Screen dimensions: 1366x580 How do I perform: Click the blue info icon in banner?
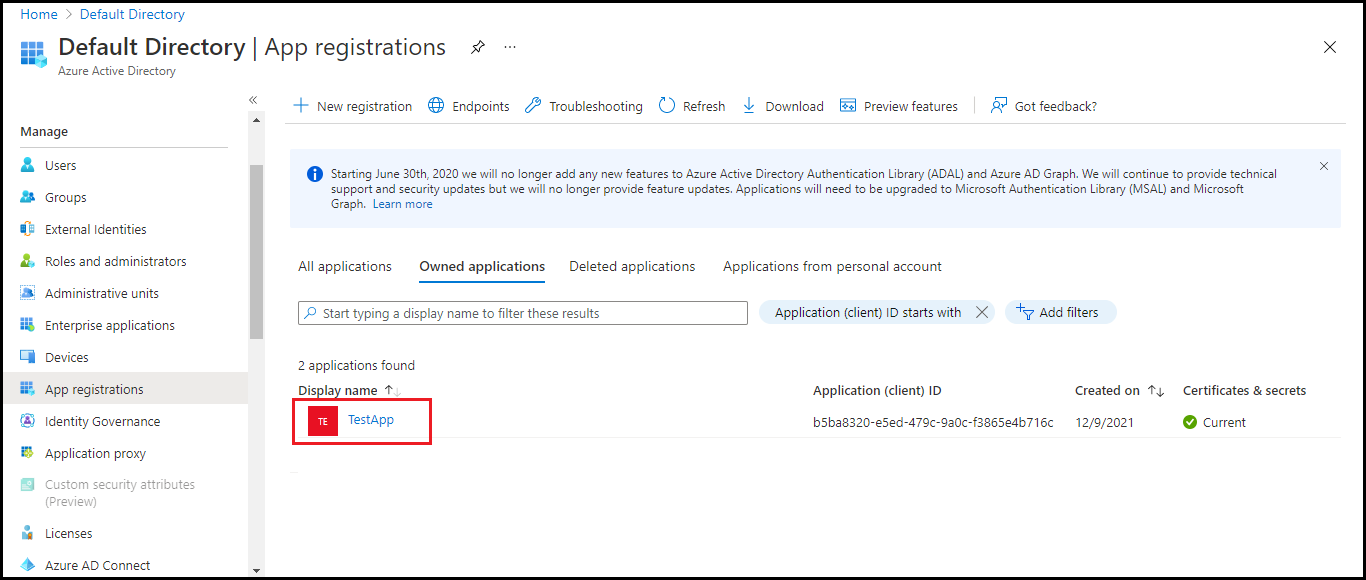tap(315, 174)
